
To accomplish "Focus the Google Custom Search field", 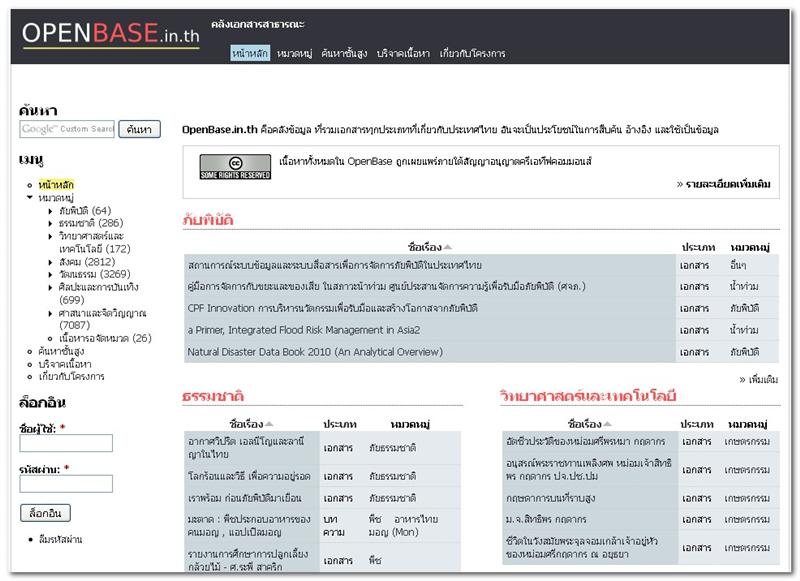I will pos(67,129).
